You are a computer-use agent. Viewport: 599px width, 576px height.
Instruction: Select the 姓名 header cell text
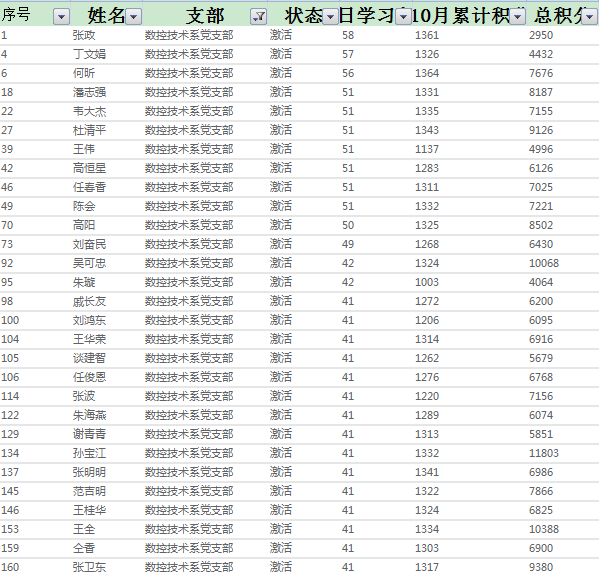(x=106, y=16)
